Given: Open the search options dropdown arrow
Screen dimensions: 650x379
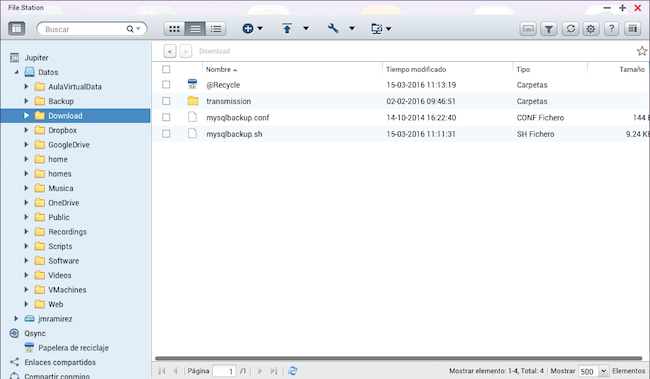Looking at the screenshot, I should [138, 29].
